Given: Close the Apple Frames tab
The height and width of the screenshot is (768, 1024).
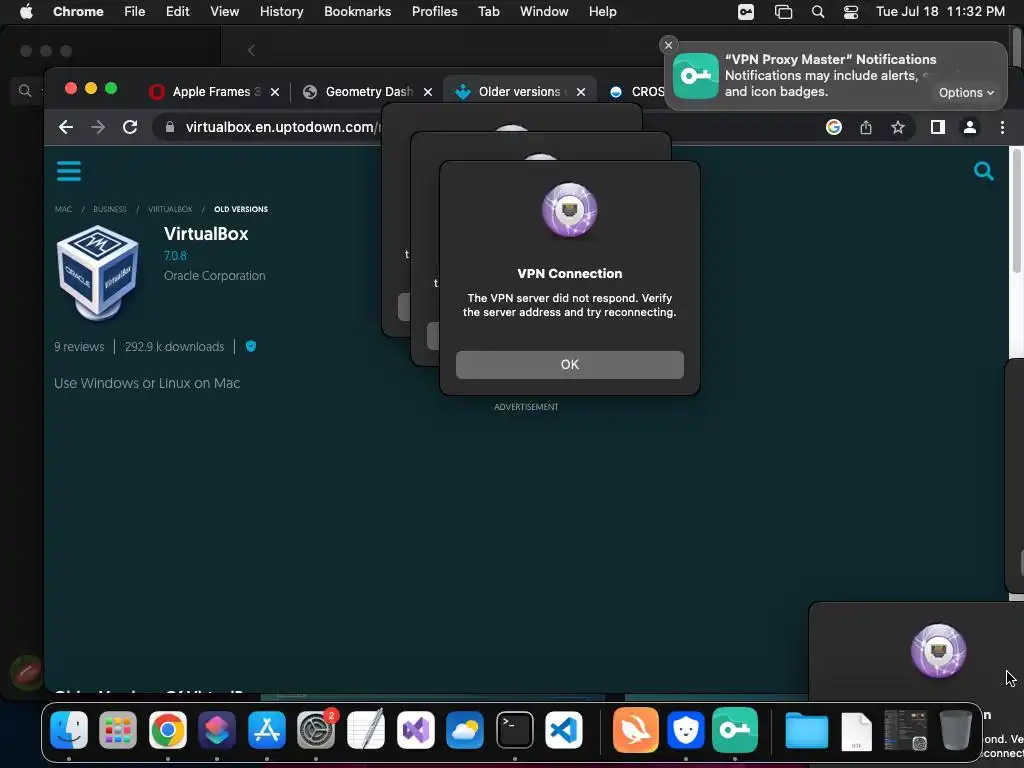Looking at the screenshot, I should (275, 92).
